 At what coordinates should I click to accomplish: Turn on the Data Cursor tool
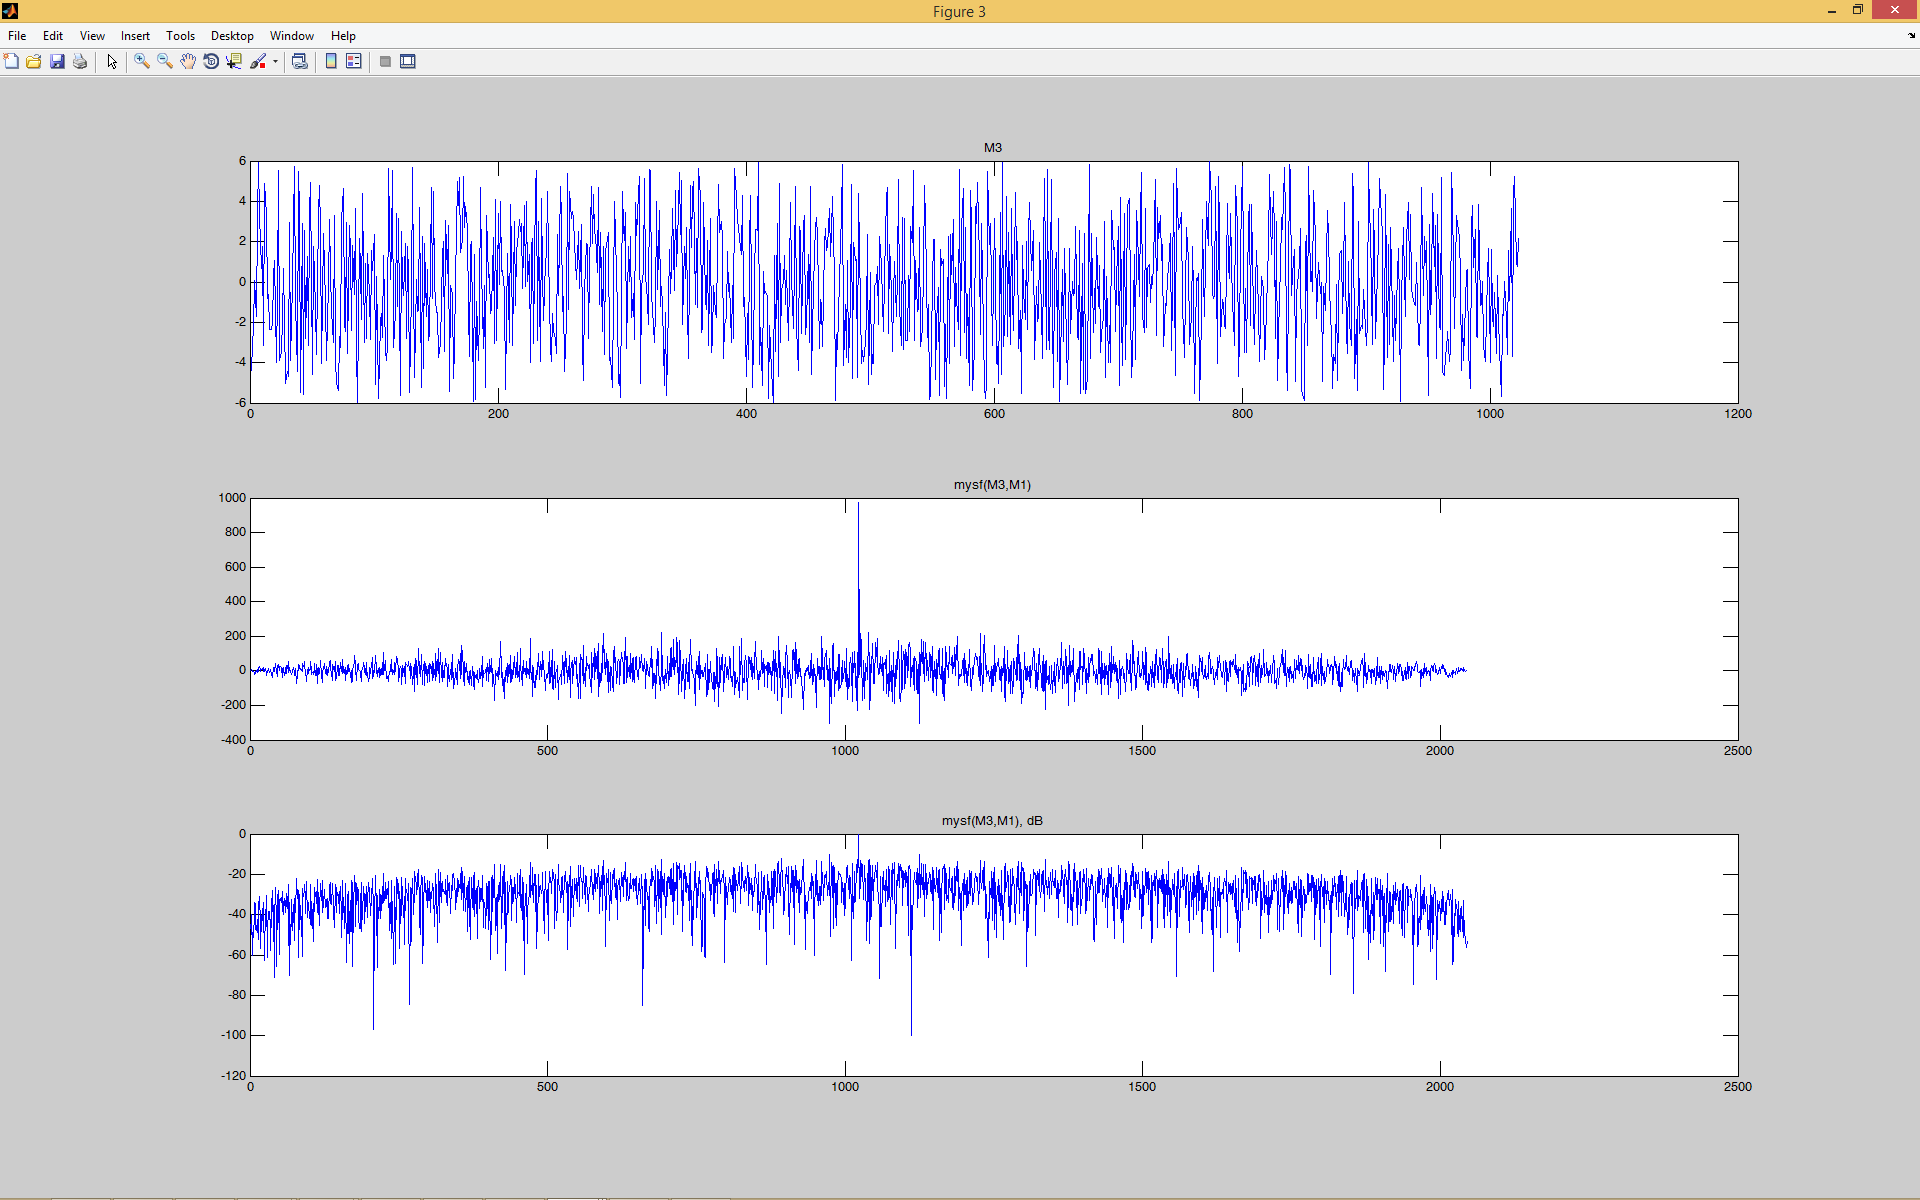[x=234, y=62]
